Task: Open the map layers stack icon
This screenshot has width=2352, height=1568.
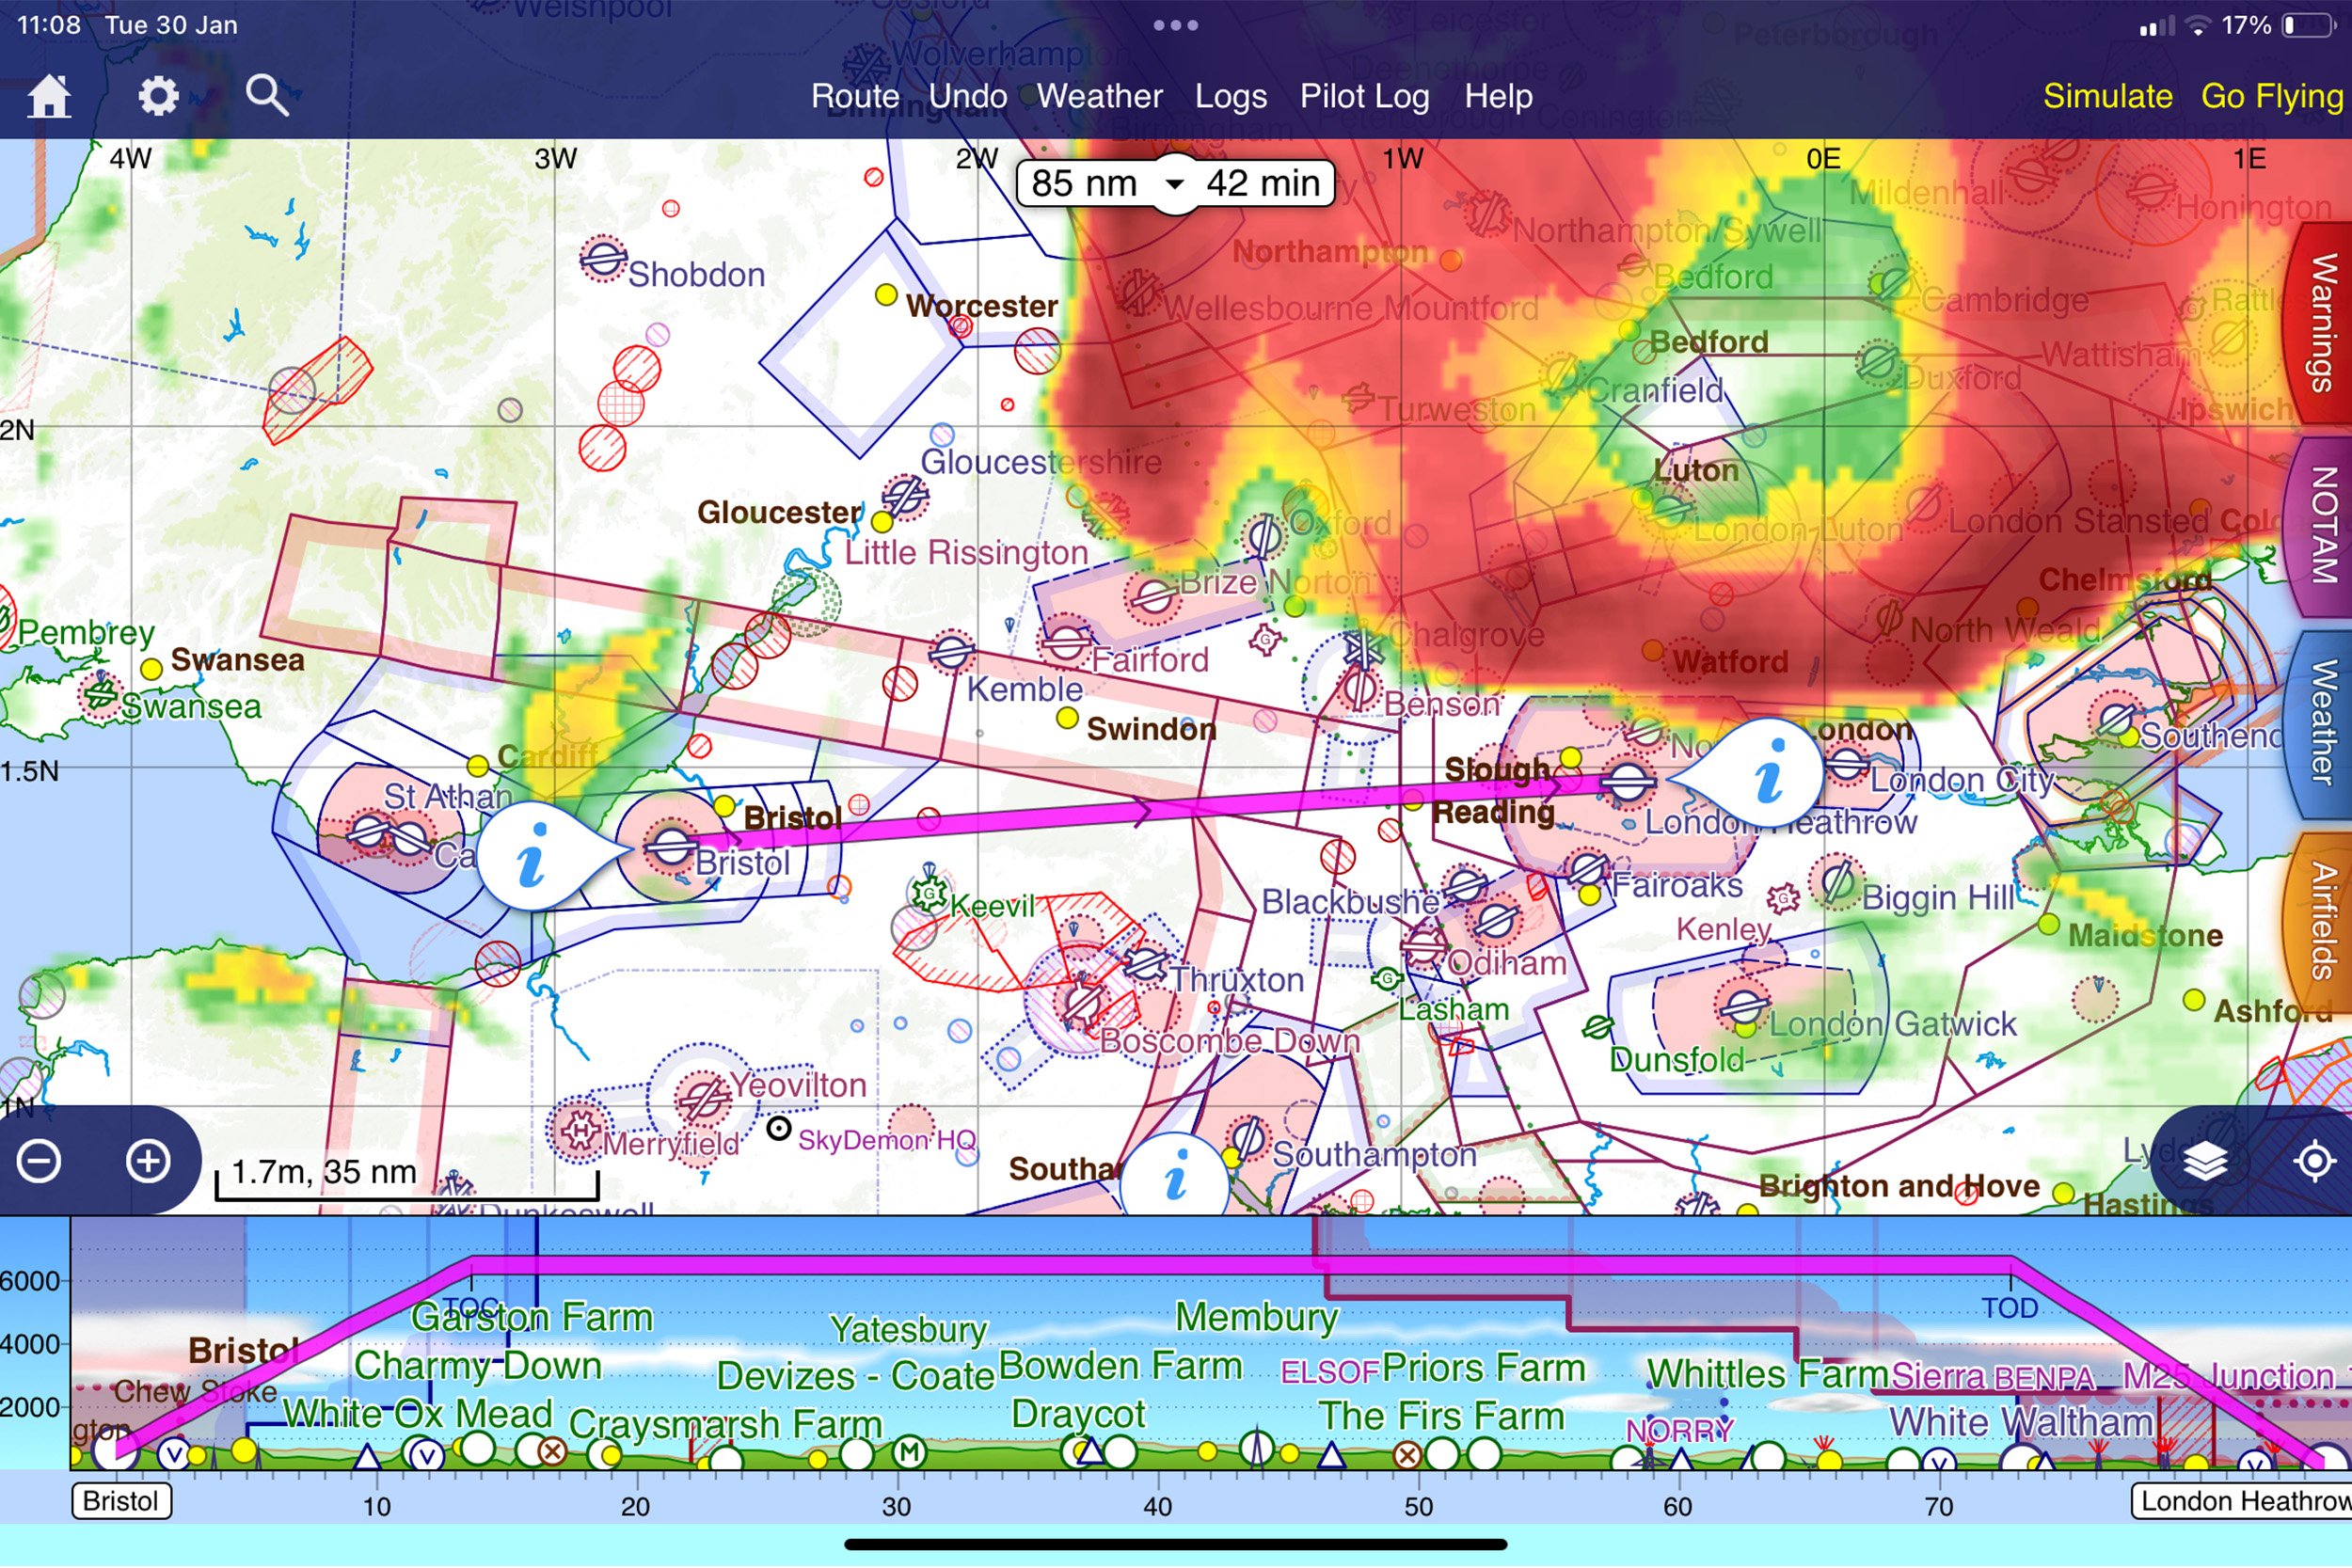Action: (x=2204, y=1161)
